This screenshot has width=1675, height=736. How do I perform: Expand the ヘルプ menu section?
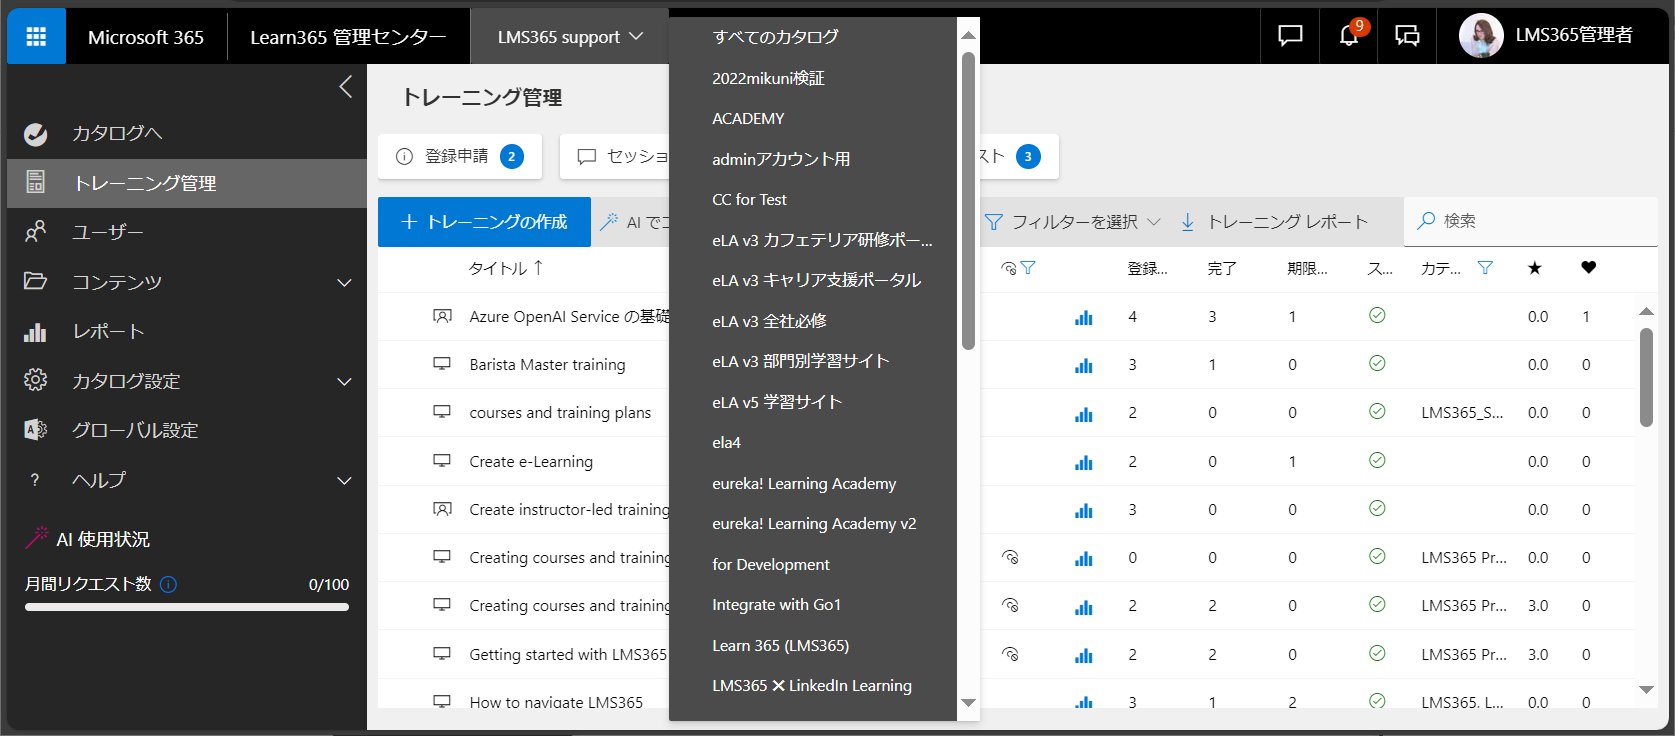pos(345,480)
